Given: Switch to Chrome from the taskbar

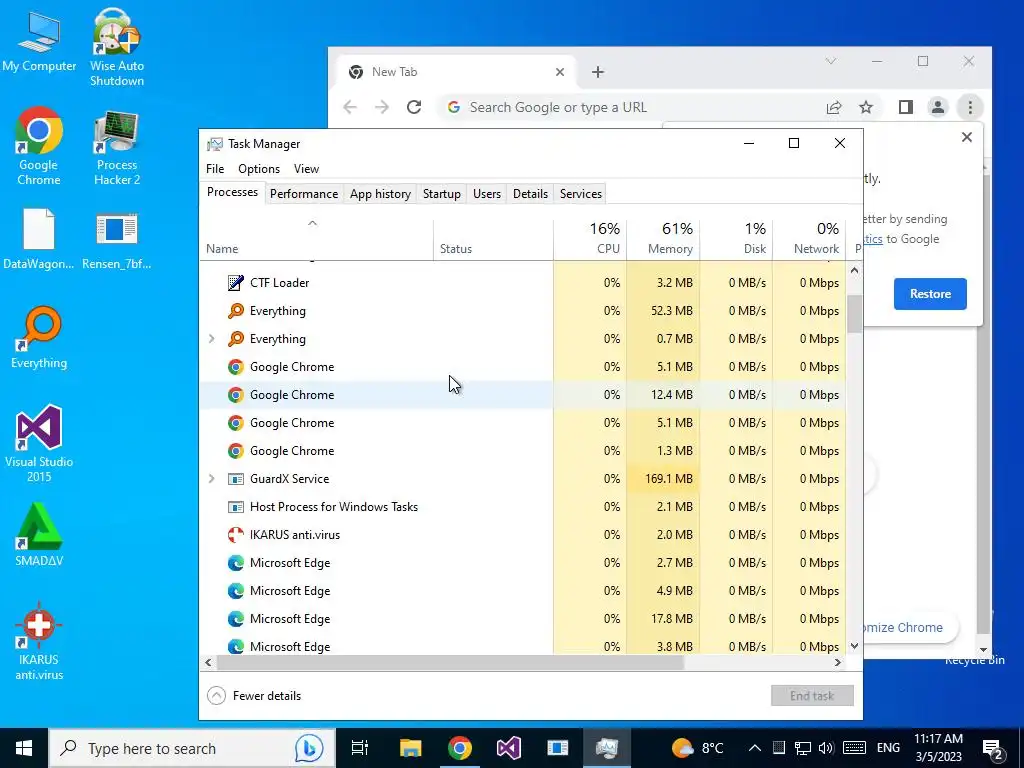Looking at the screenshot, I should point(460,748).
